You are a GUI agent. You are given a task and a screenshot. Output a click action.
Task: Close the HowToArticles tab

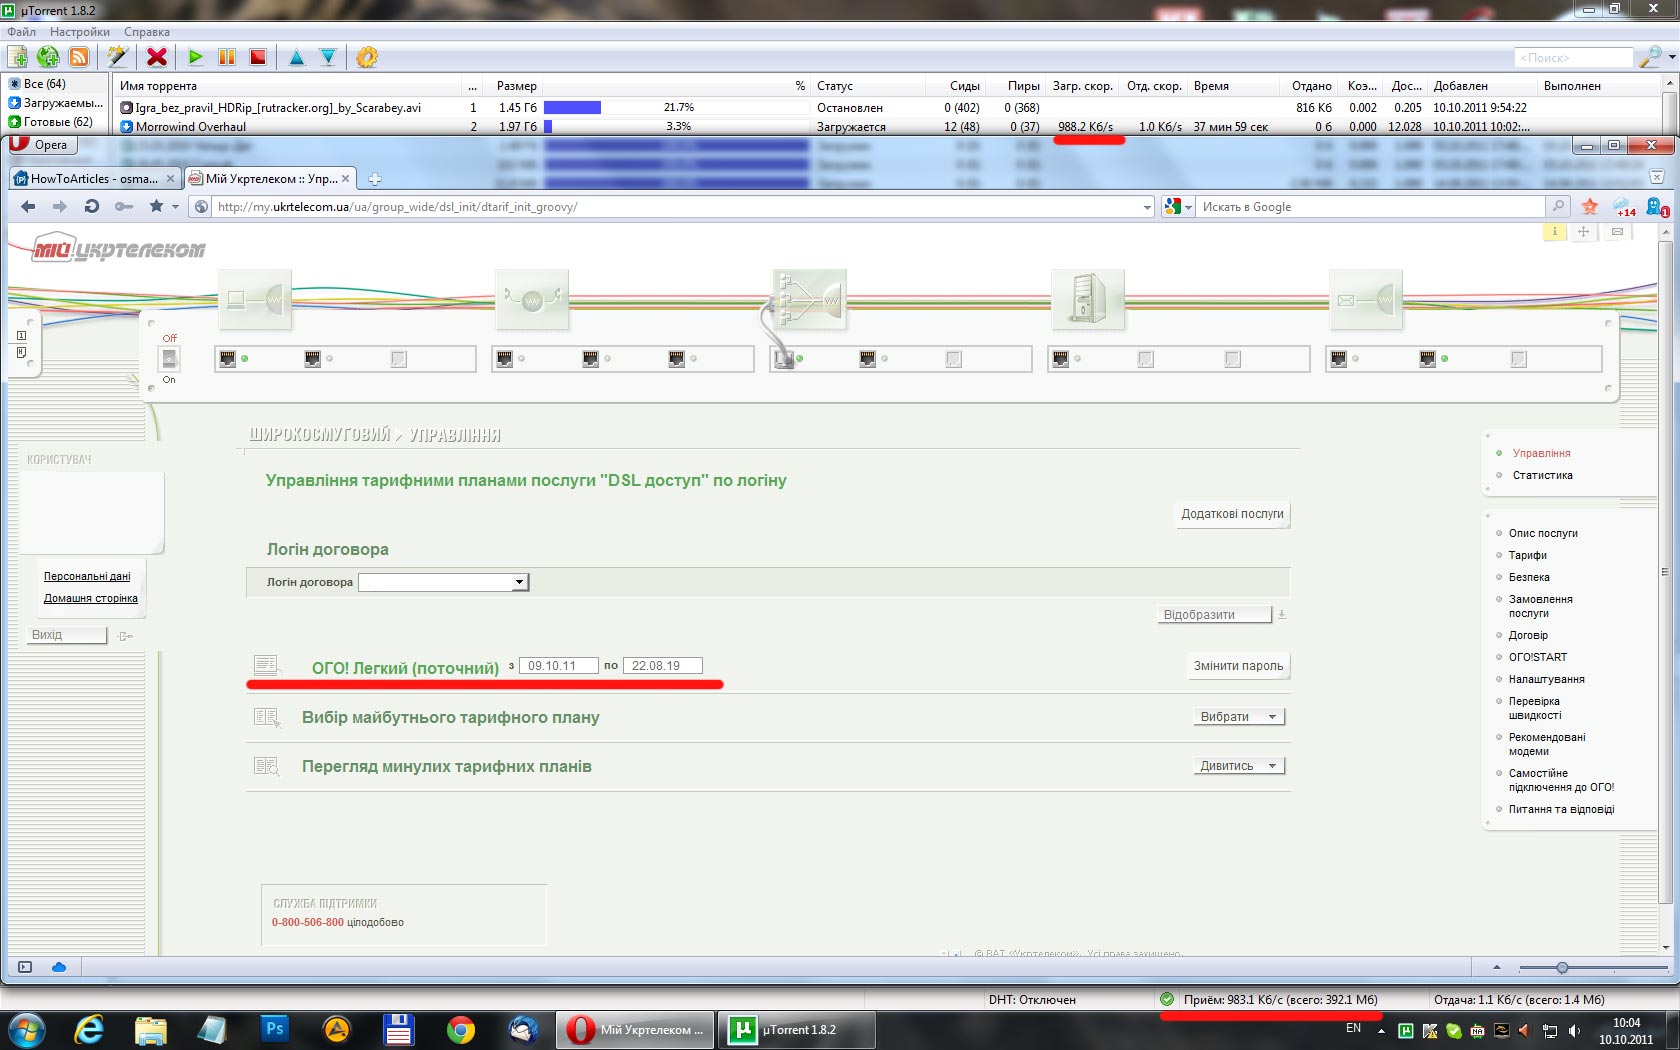pyautogui.click(x=170, y=179)
